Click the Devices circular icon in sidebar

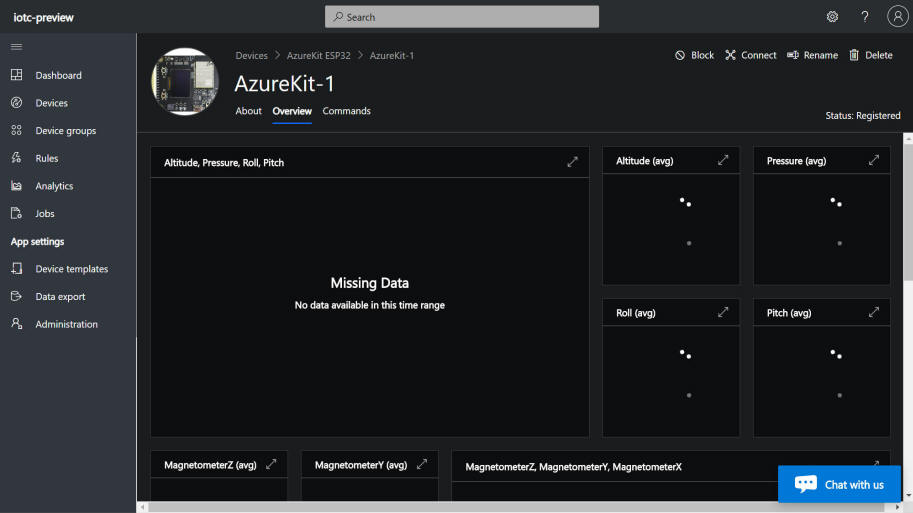tap(16, 102)
